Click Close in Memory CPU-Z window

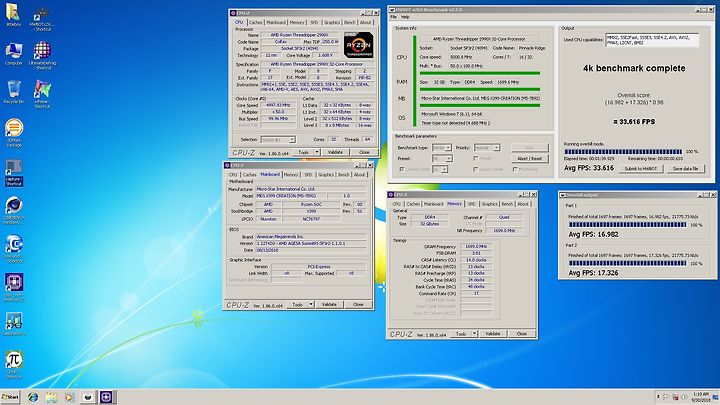522,334
